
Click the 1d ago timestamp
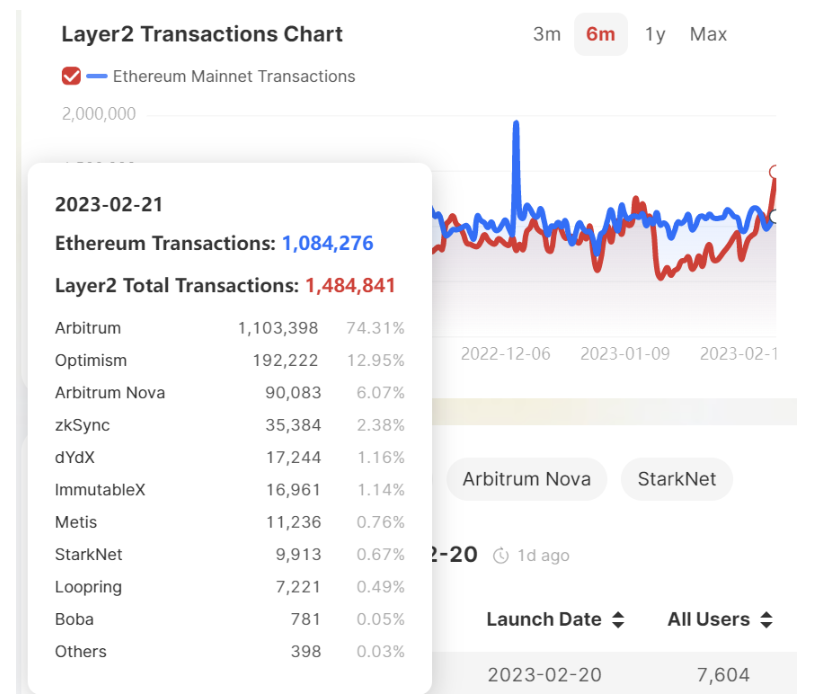543,556
